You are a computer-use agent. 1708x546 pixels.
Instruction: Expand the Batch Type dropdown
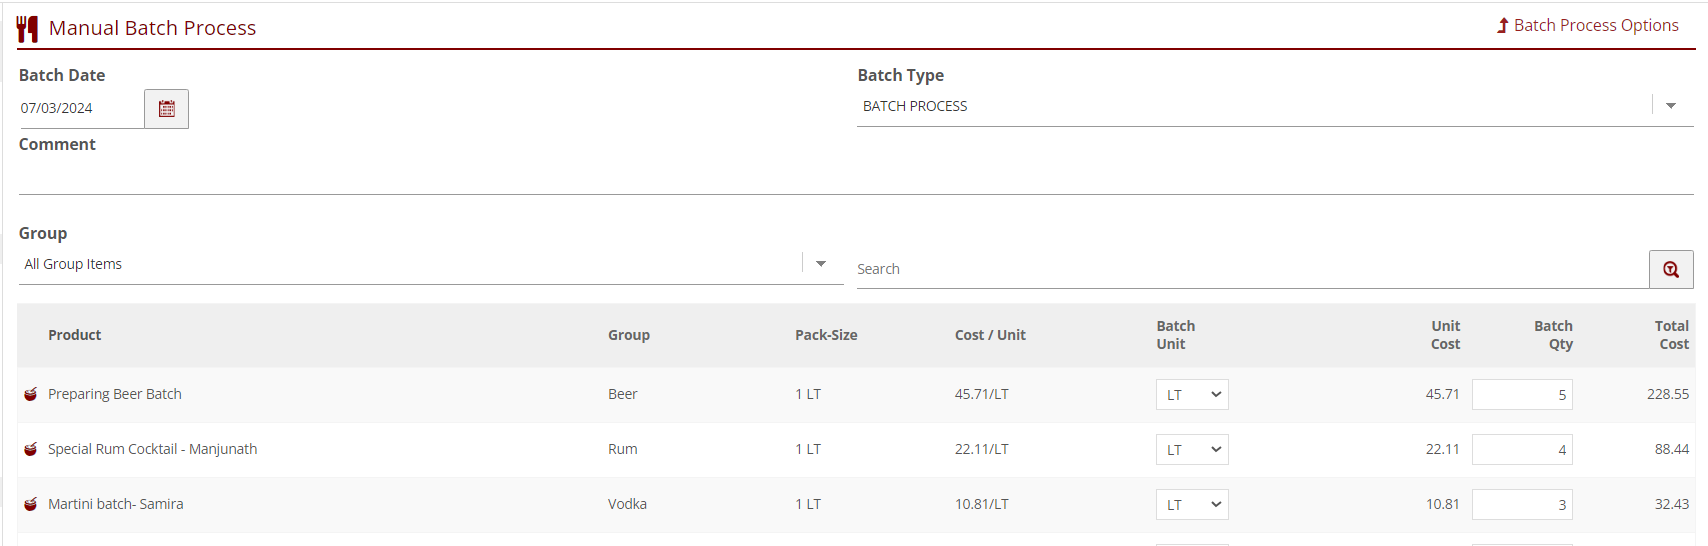coord(1670,106)
